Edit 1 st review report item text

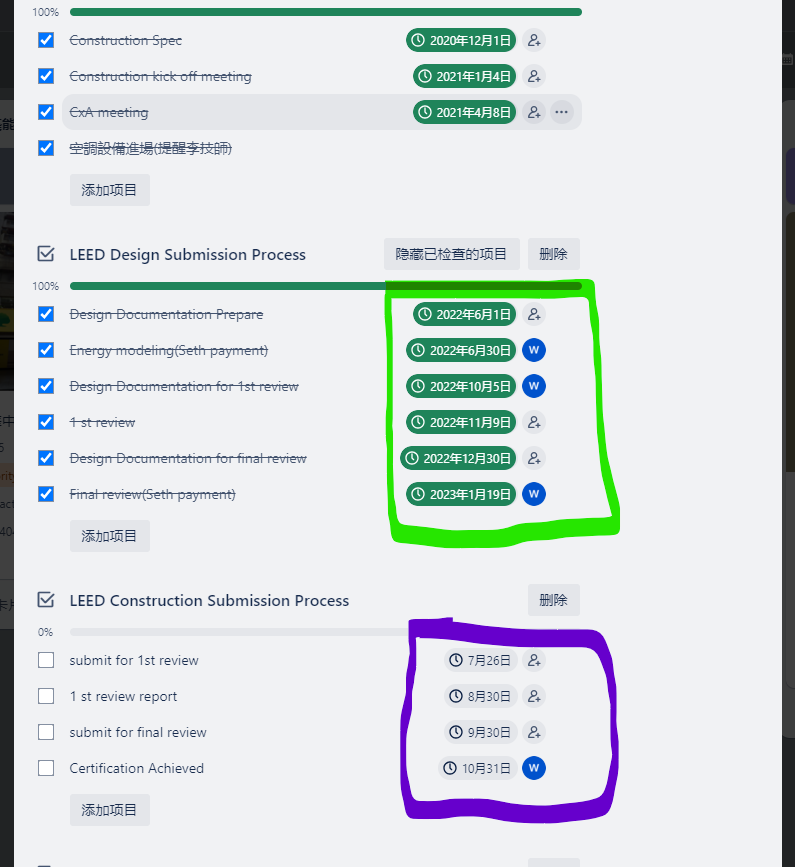click(123, 696)
